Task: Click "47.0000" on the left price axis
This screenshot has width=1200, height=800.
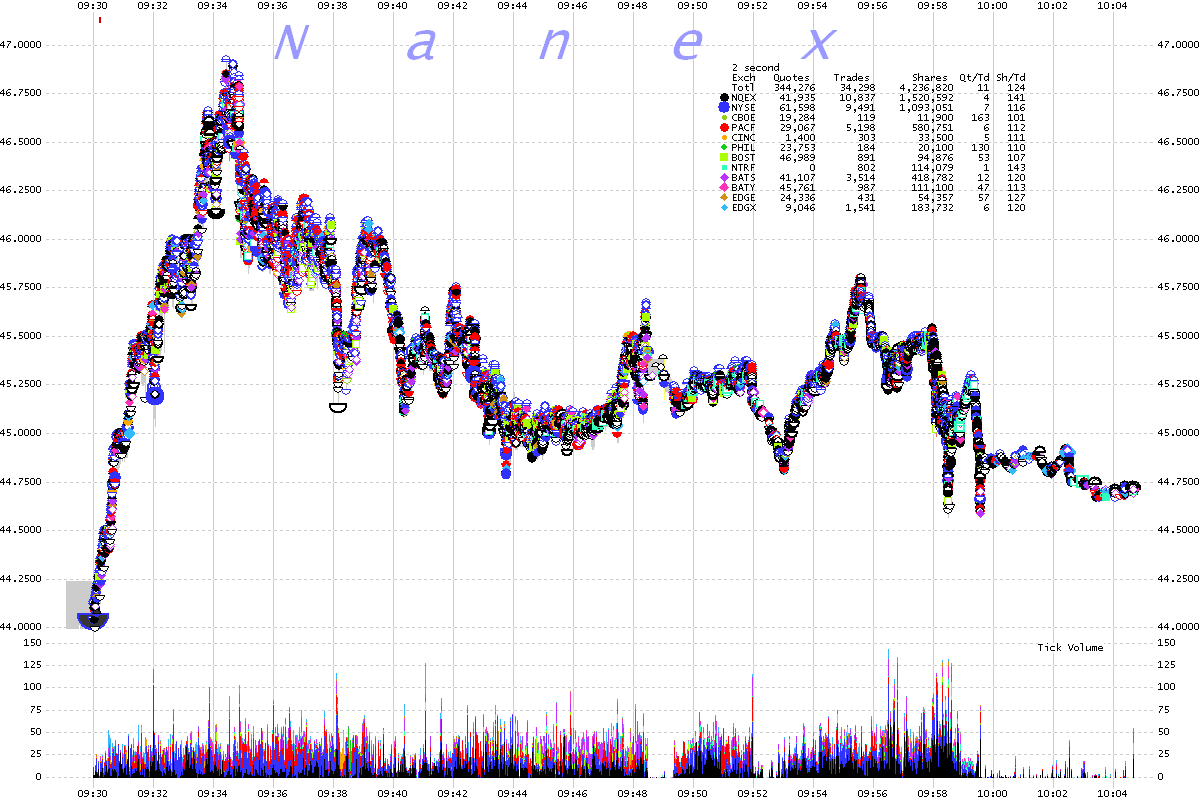Action: (21, 45)
